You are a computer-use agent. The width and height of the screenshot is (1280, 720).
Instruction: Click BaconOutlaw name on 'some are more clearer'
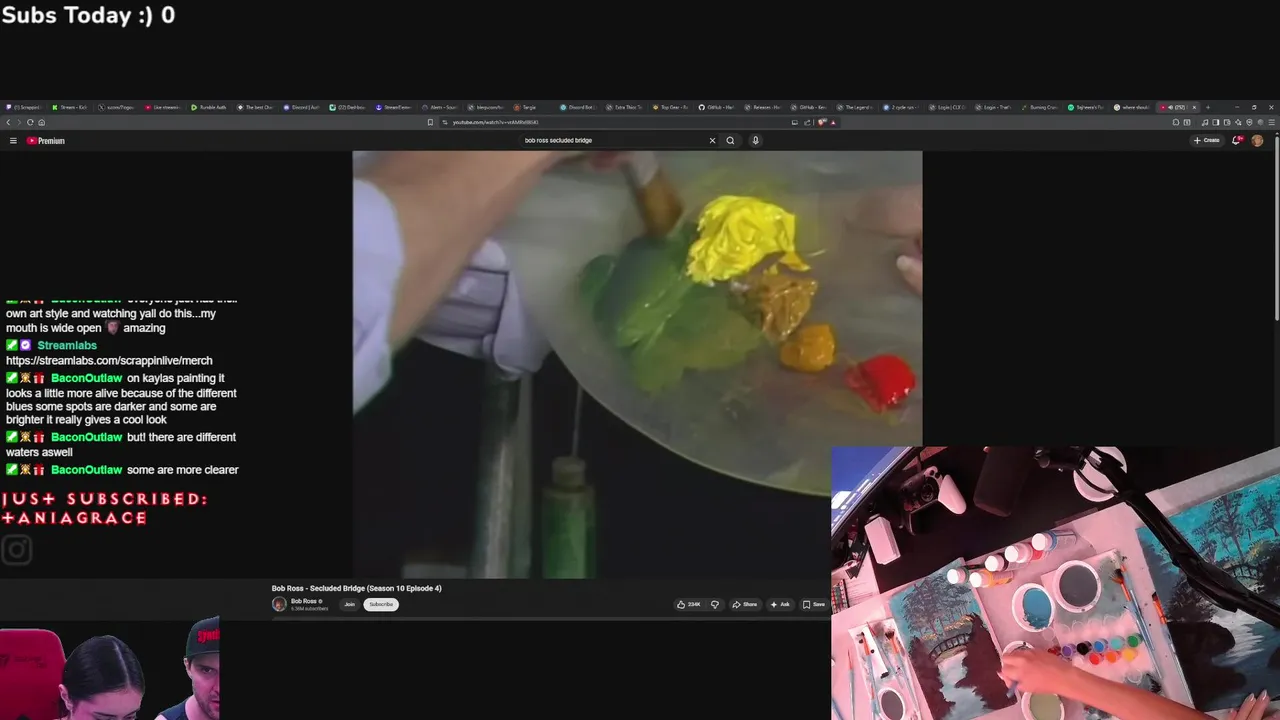click(87, 470)
